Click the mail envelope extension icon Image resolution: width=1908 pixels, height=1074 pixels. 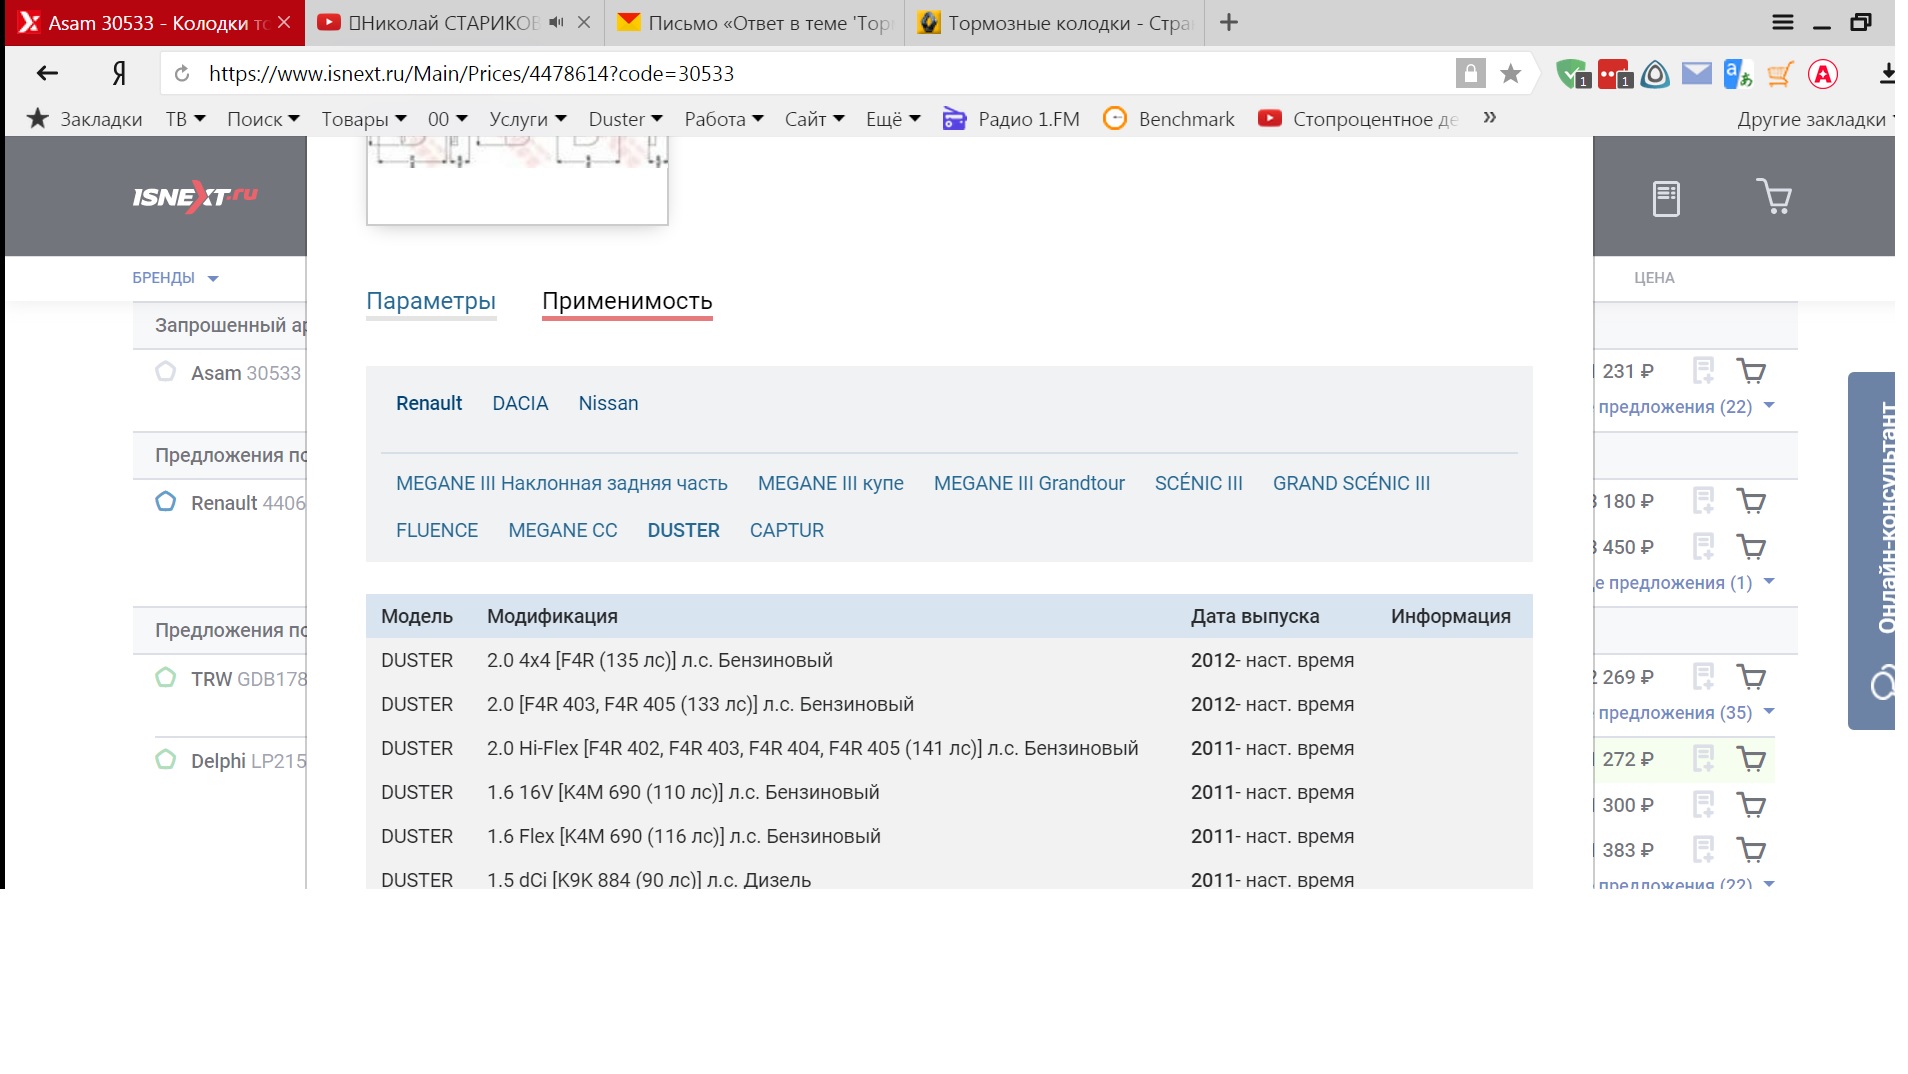tap(1697, 73)
